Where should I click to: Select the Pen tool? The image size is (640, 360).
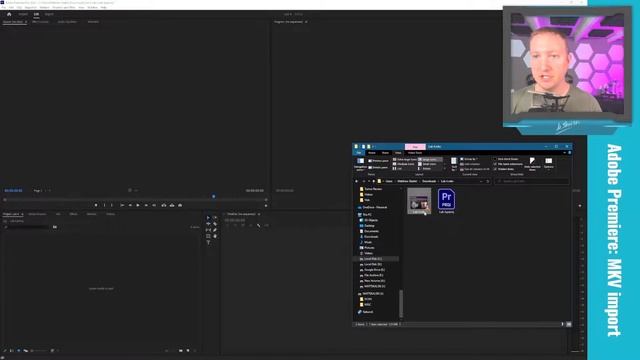tap(215, 230)
